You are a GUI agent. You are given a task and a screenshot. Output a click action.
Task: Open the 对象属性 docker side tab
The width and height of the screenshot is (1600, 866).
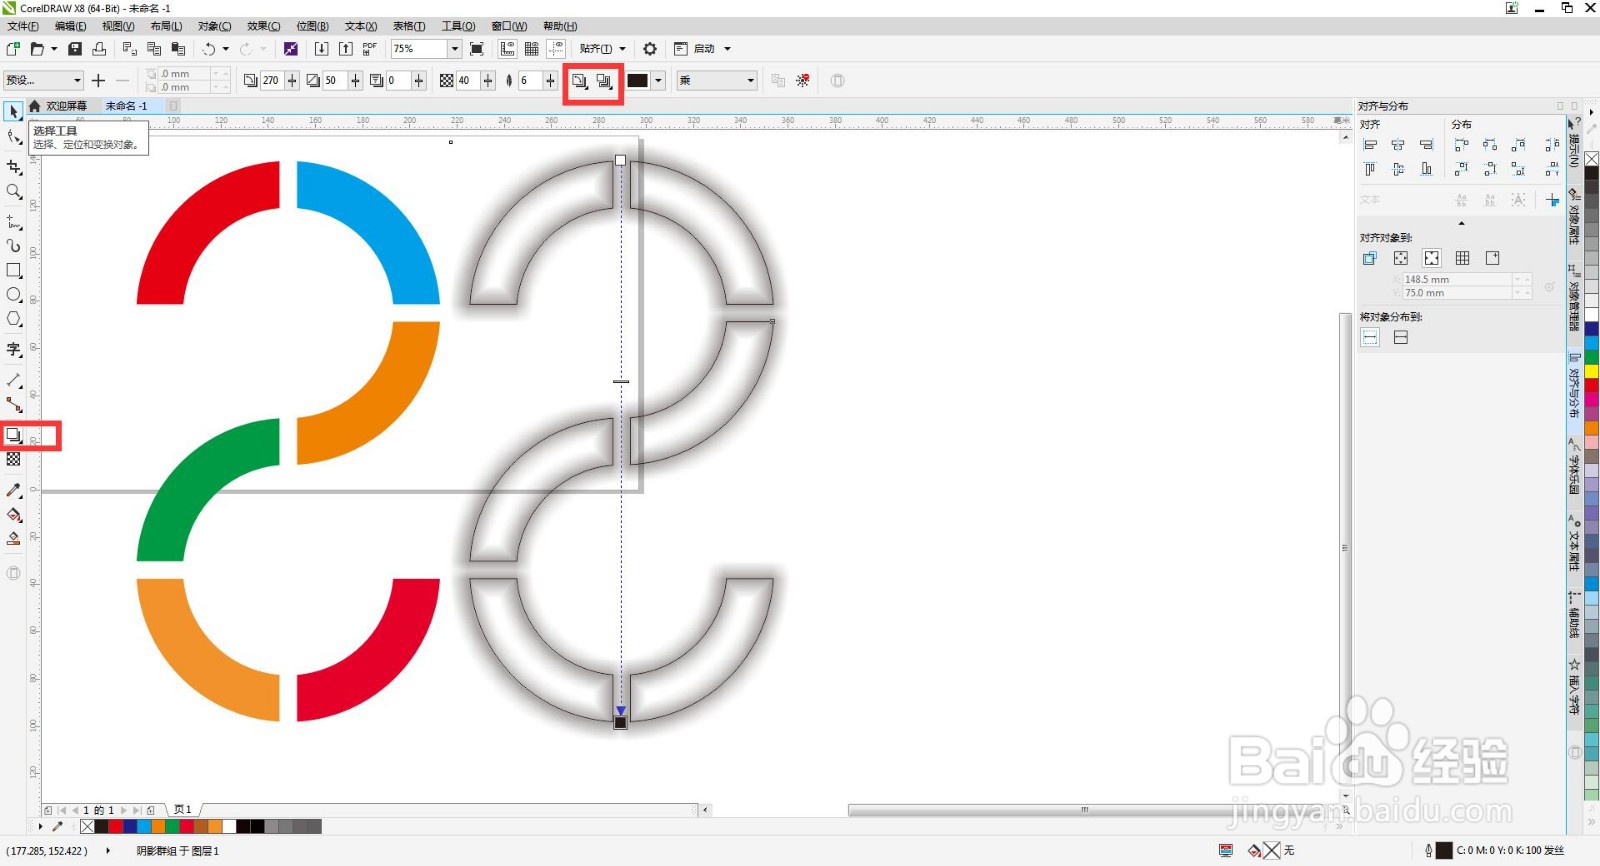click(x=1574, y=216)
